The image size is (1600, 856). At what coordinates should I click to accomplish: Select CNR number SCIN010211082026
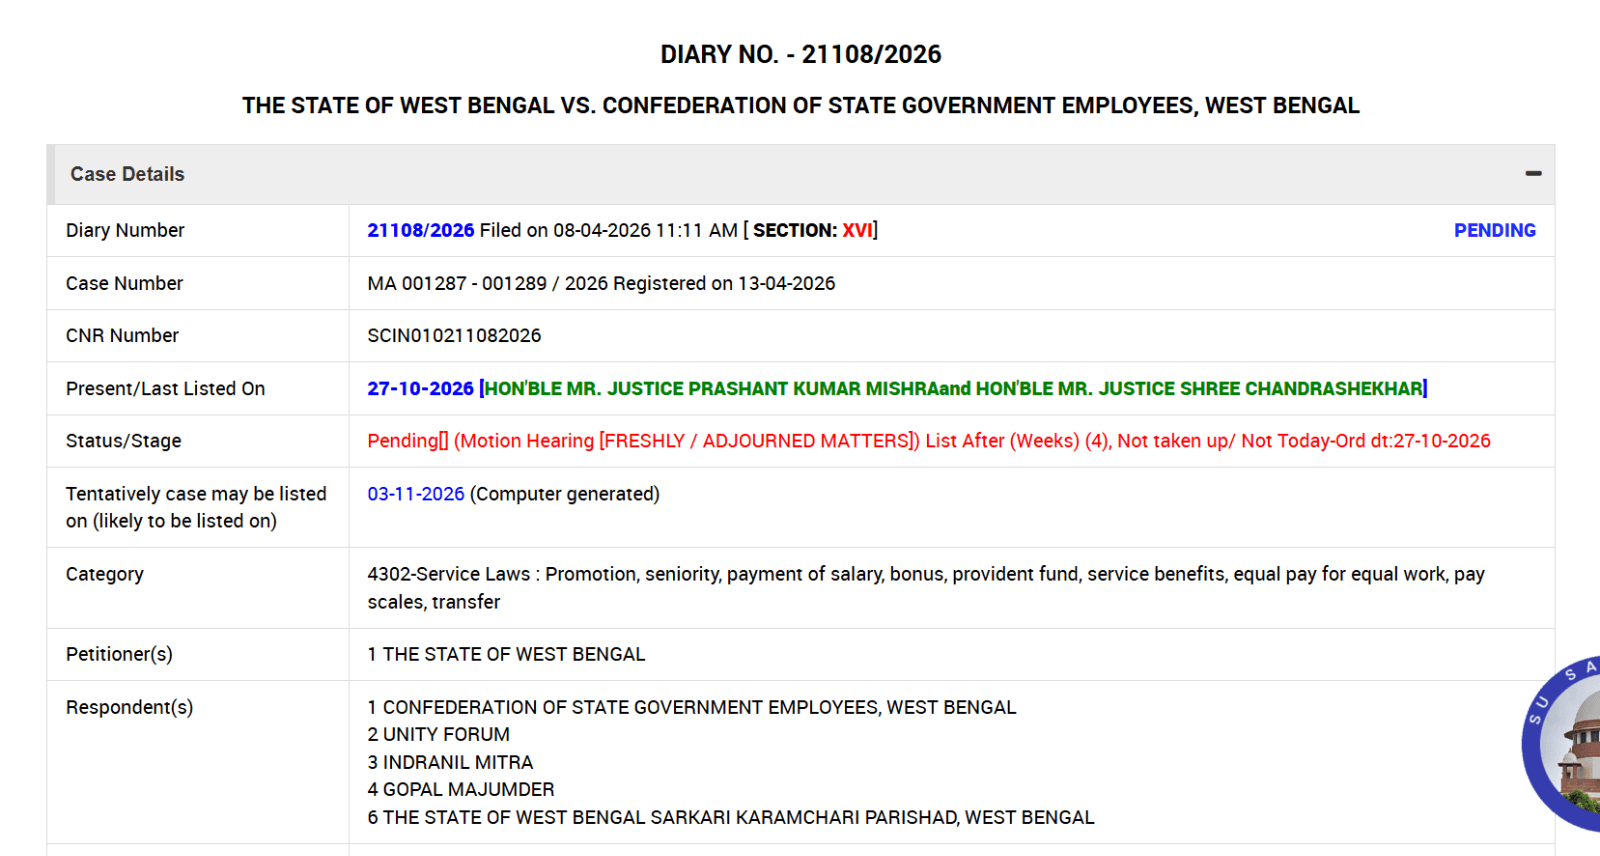[454, 336]
